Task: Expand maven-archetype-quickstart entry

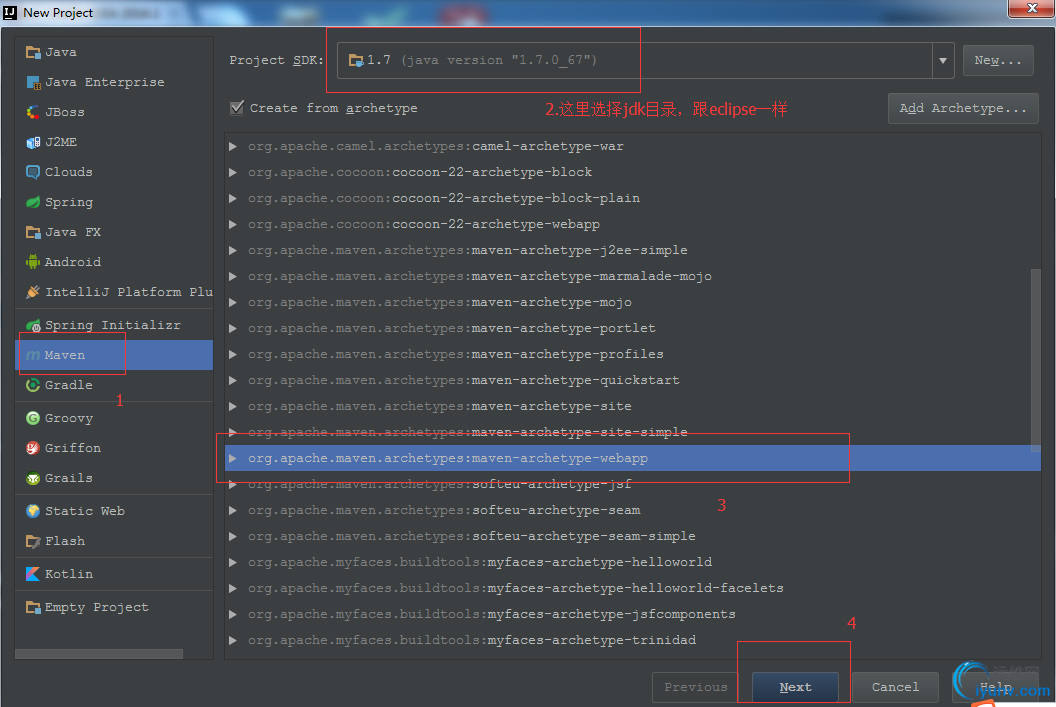Action: (233, 380)
